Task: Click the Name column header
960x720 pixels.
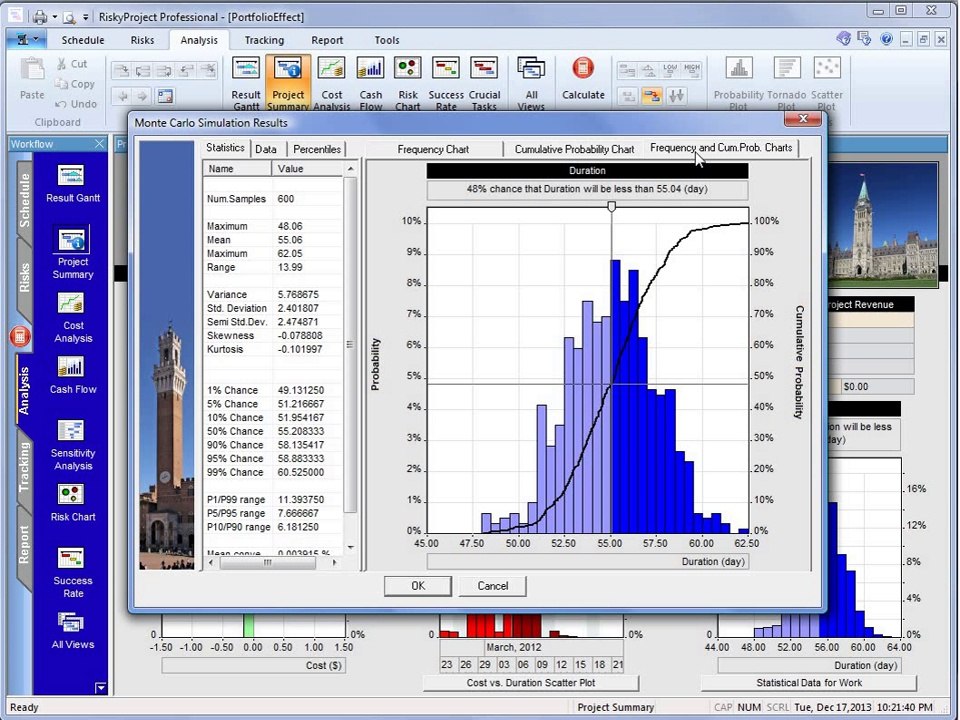Action: coord(238,168)
